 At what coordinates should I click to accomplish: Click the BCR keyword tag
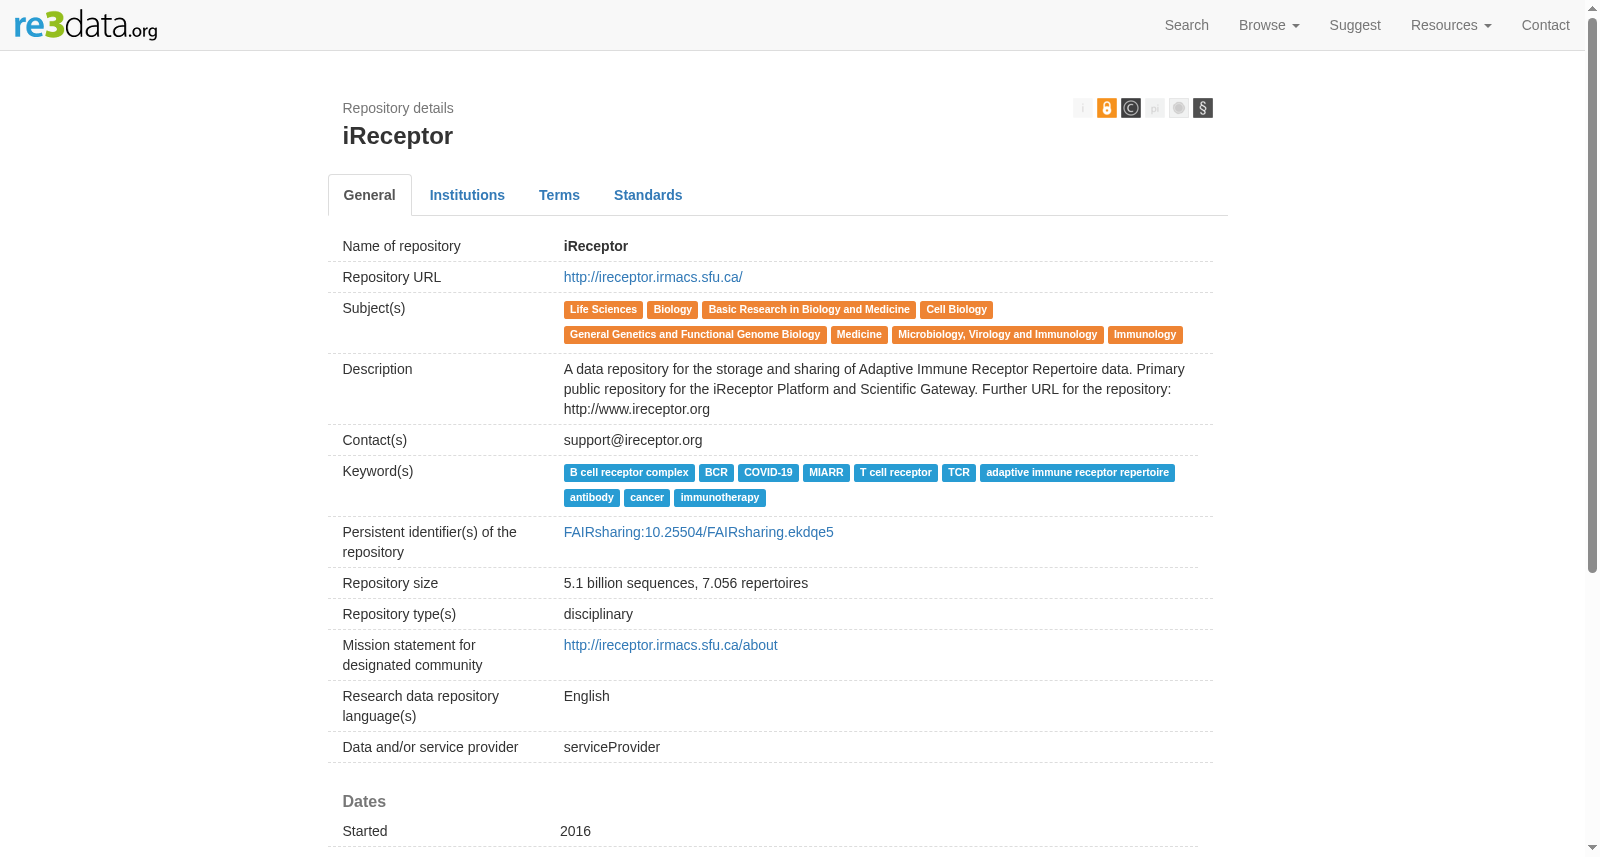tap(716, 473)
